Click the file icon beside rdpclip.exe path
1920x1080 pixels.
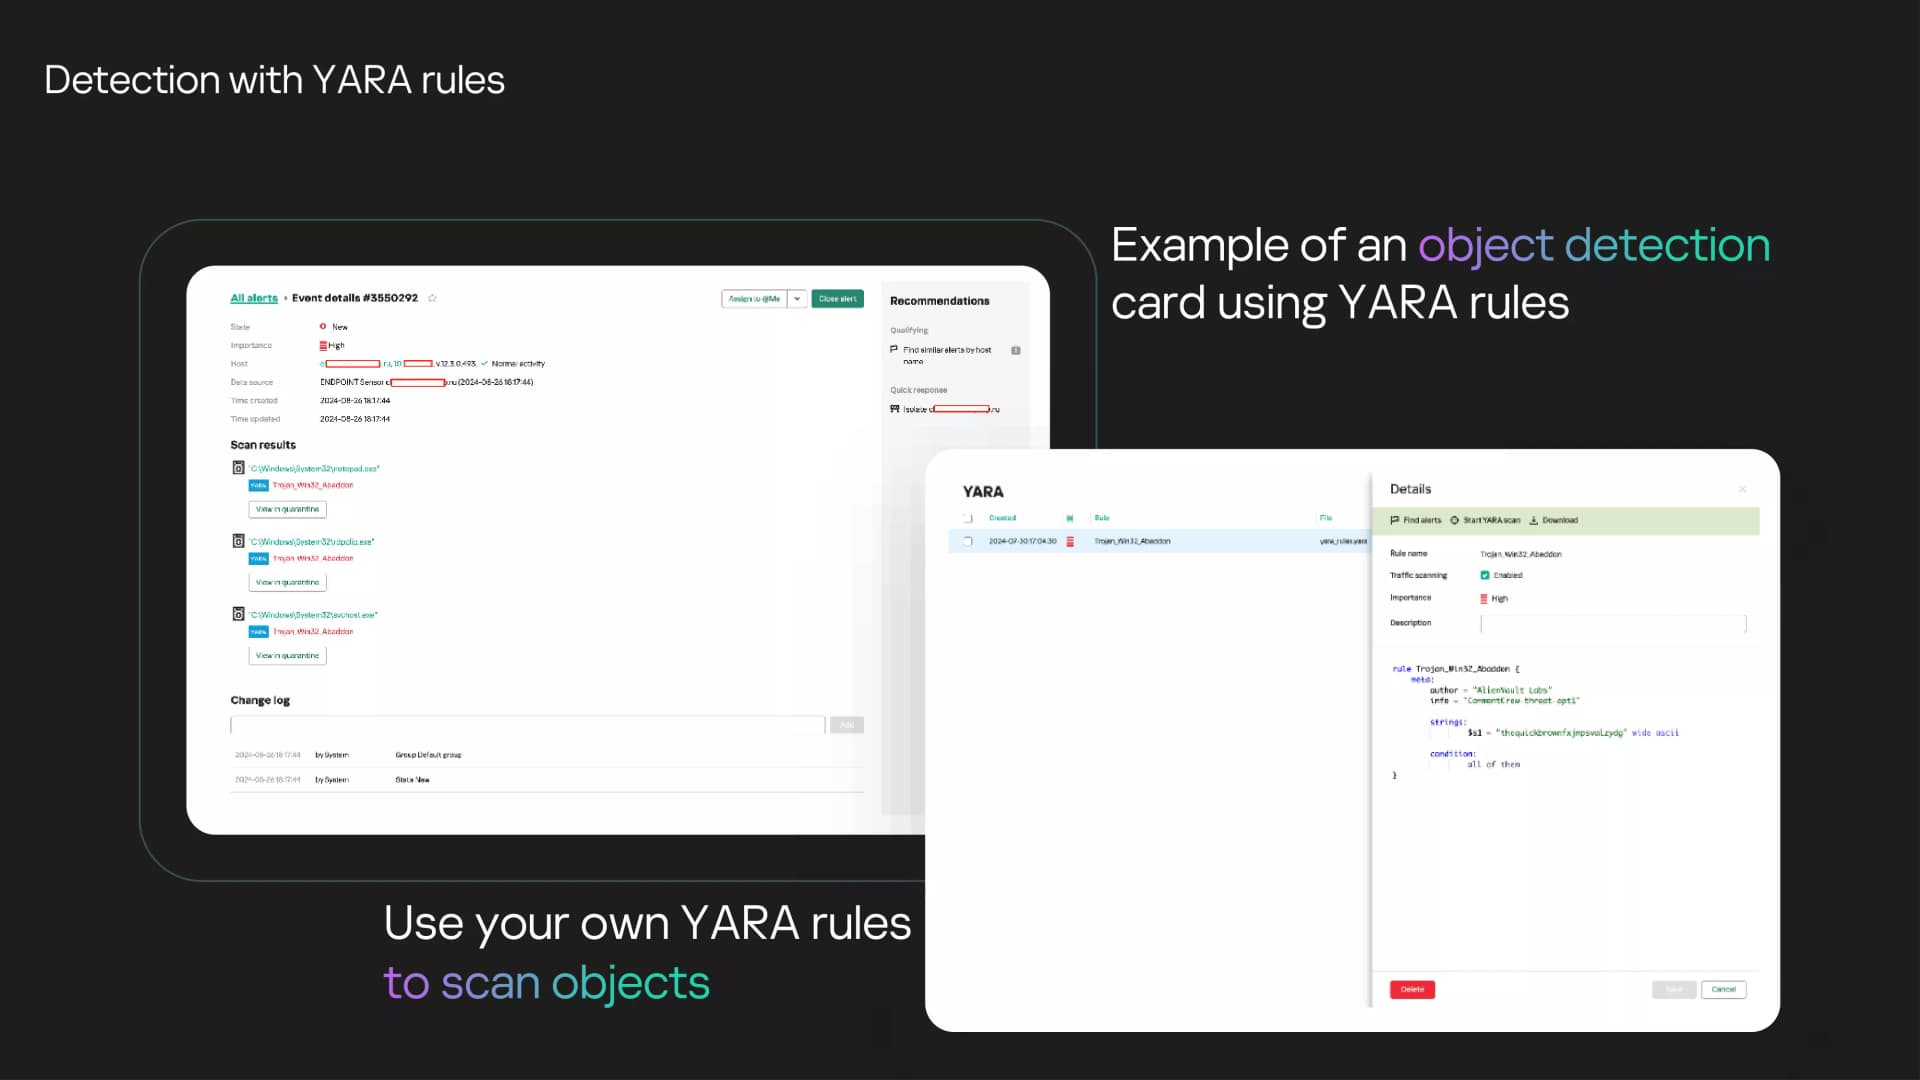point(238,541)
